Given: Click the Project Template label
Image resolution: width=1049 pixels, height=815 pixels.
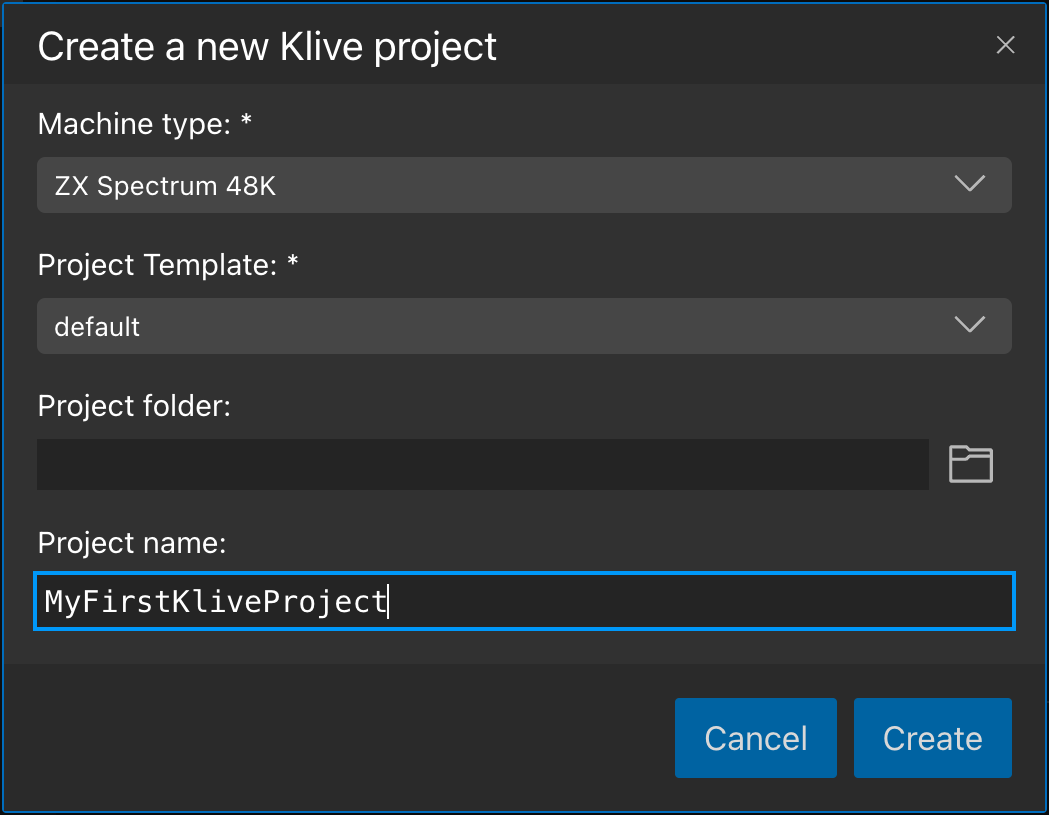Looking at the screenshot, I should 168,265.
